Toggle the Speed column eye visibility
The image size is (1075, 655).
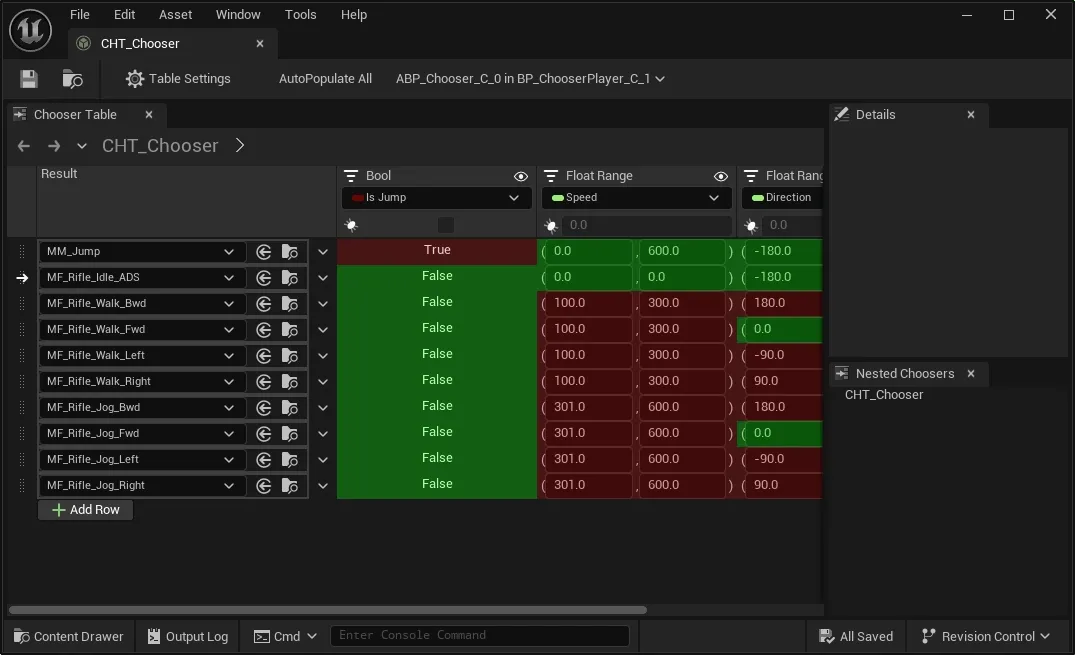click(721, 176)
